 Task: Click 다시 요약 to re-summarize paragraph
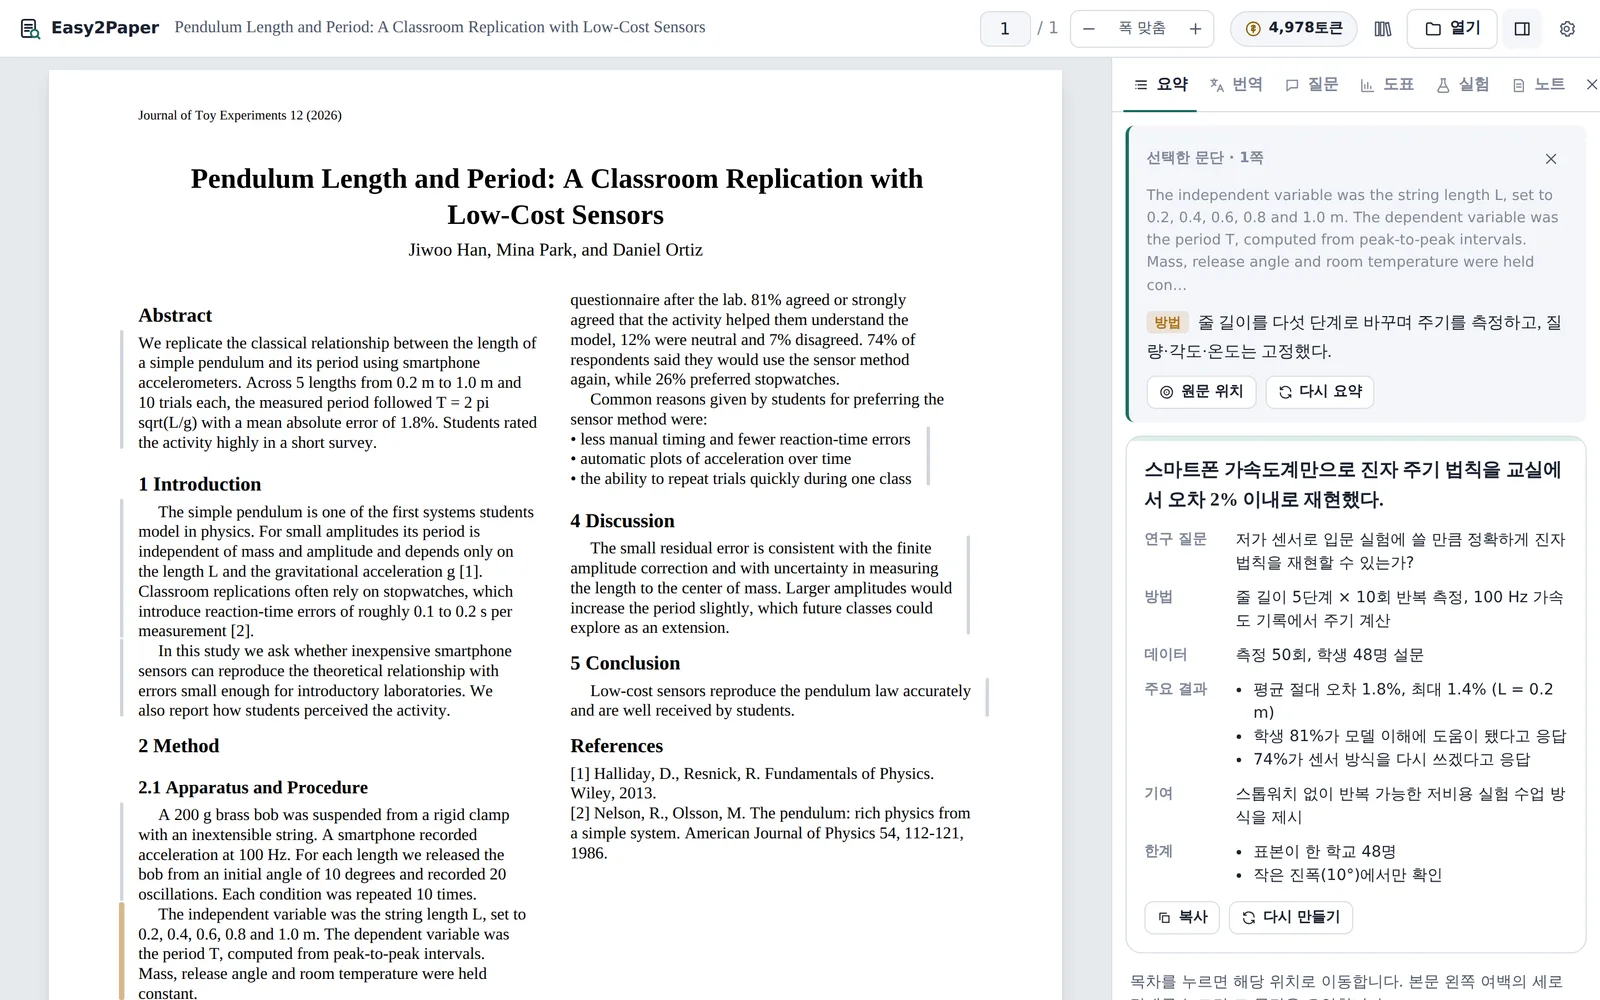(1320, 391)
